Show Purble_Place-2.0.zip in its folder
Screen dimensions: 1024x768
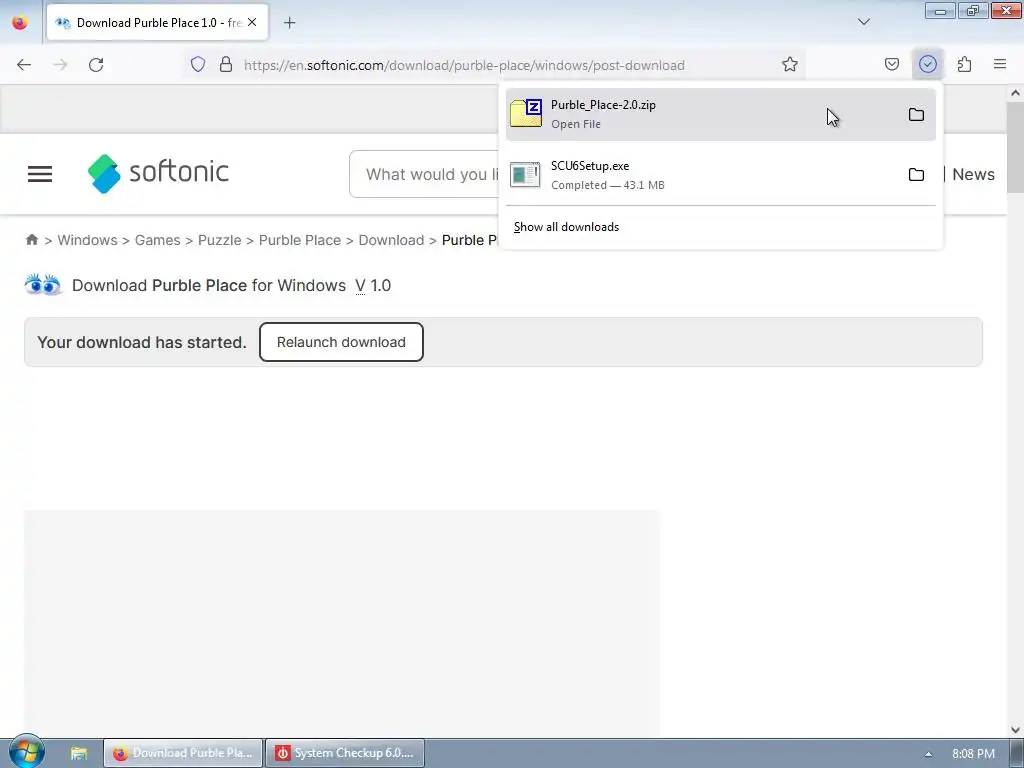point(916,114)
